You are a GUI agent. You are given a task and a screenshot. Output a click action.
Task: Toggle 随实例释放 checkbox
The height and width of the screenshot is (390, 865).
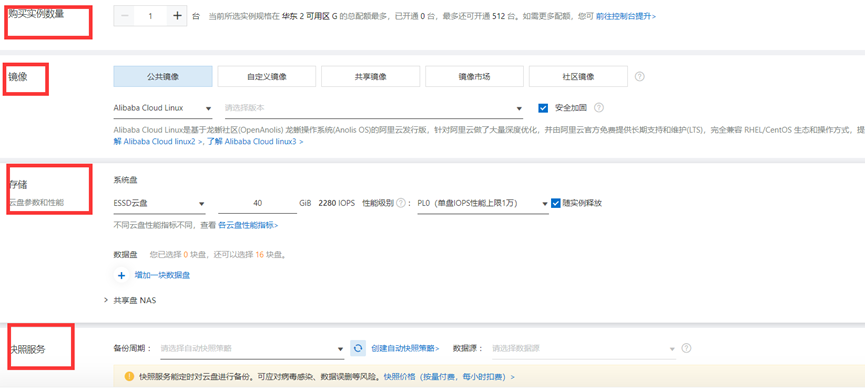(556, 203)
